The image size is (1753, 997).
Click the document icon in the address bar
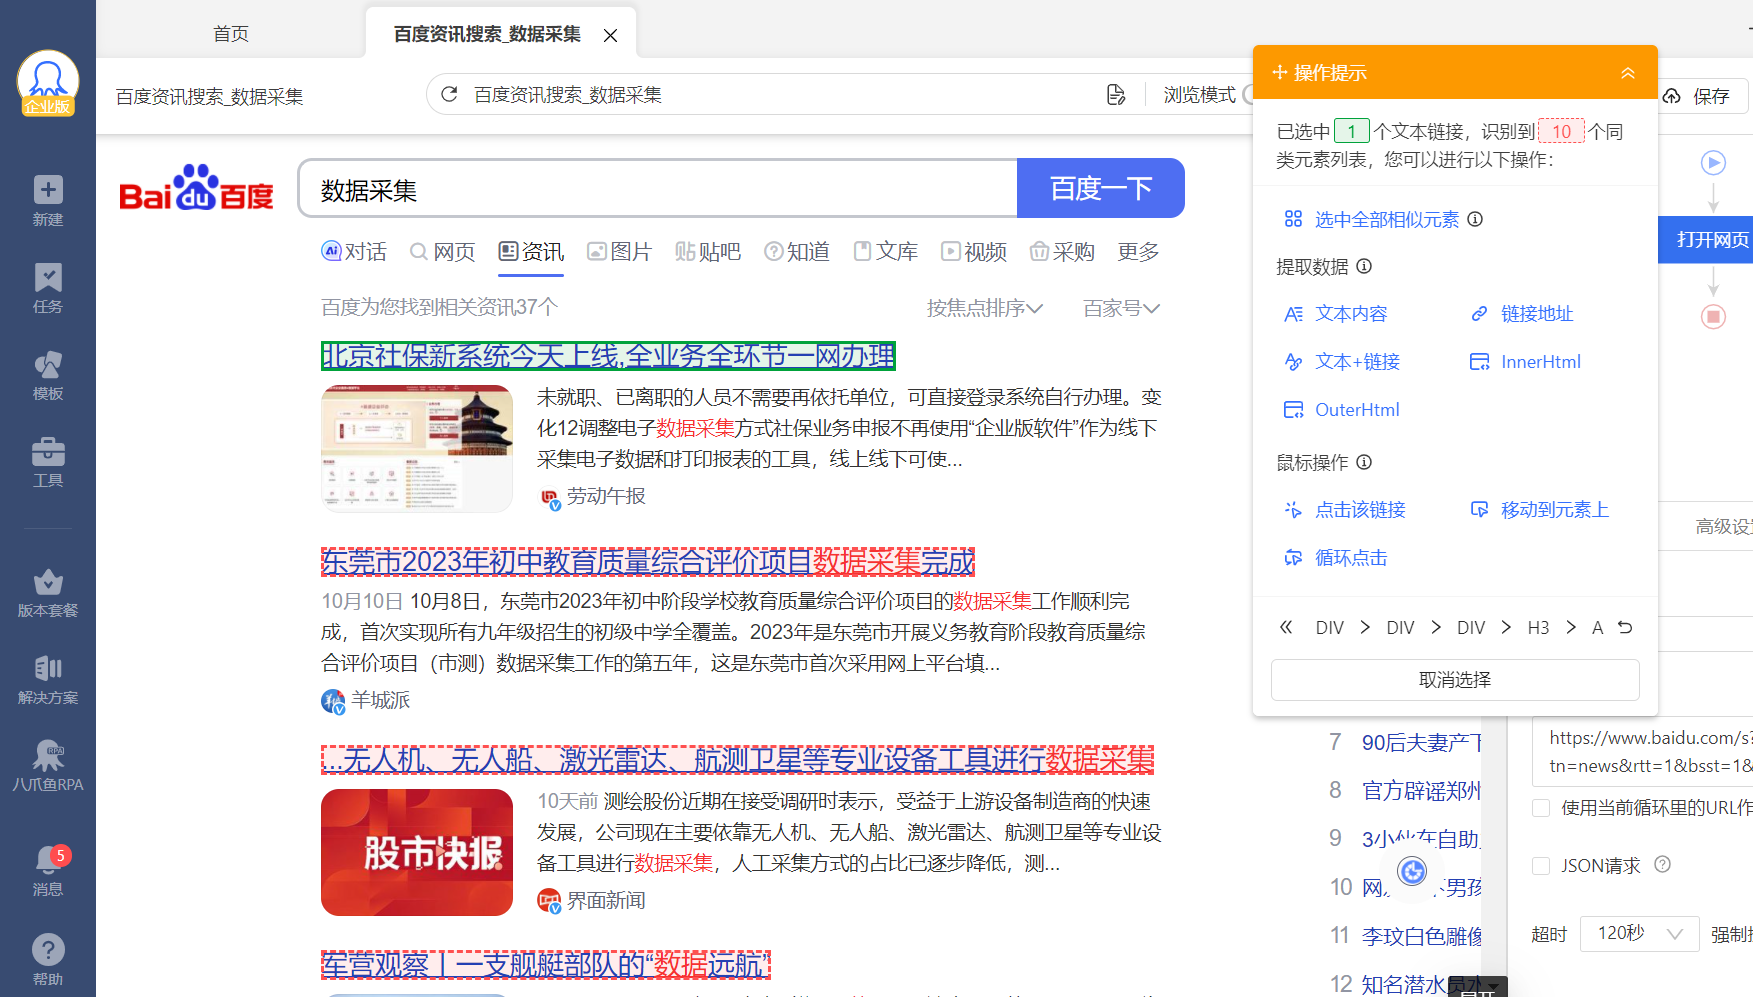click(1116, 95)
